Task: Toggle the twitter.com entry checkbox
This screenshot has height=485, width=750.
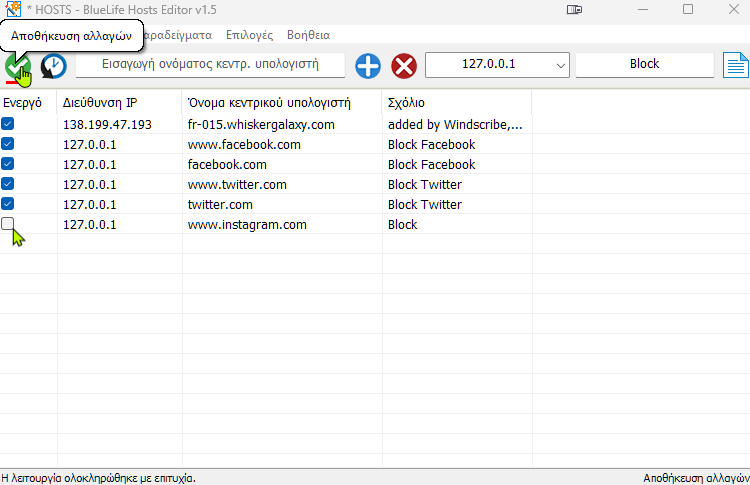Action: point(8,204)
